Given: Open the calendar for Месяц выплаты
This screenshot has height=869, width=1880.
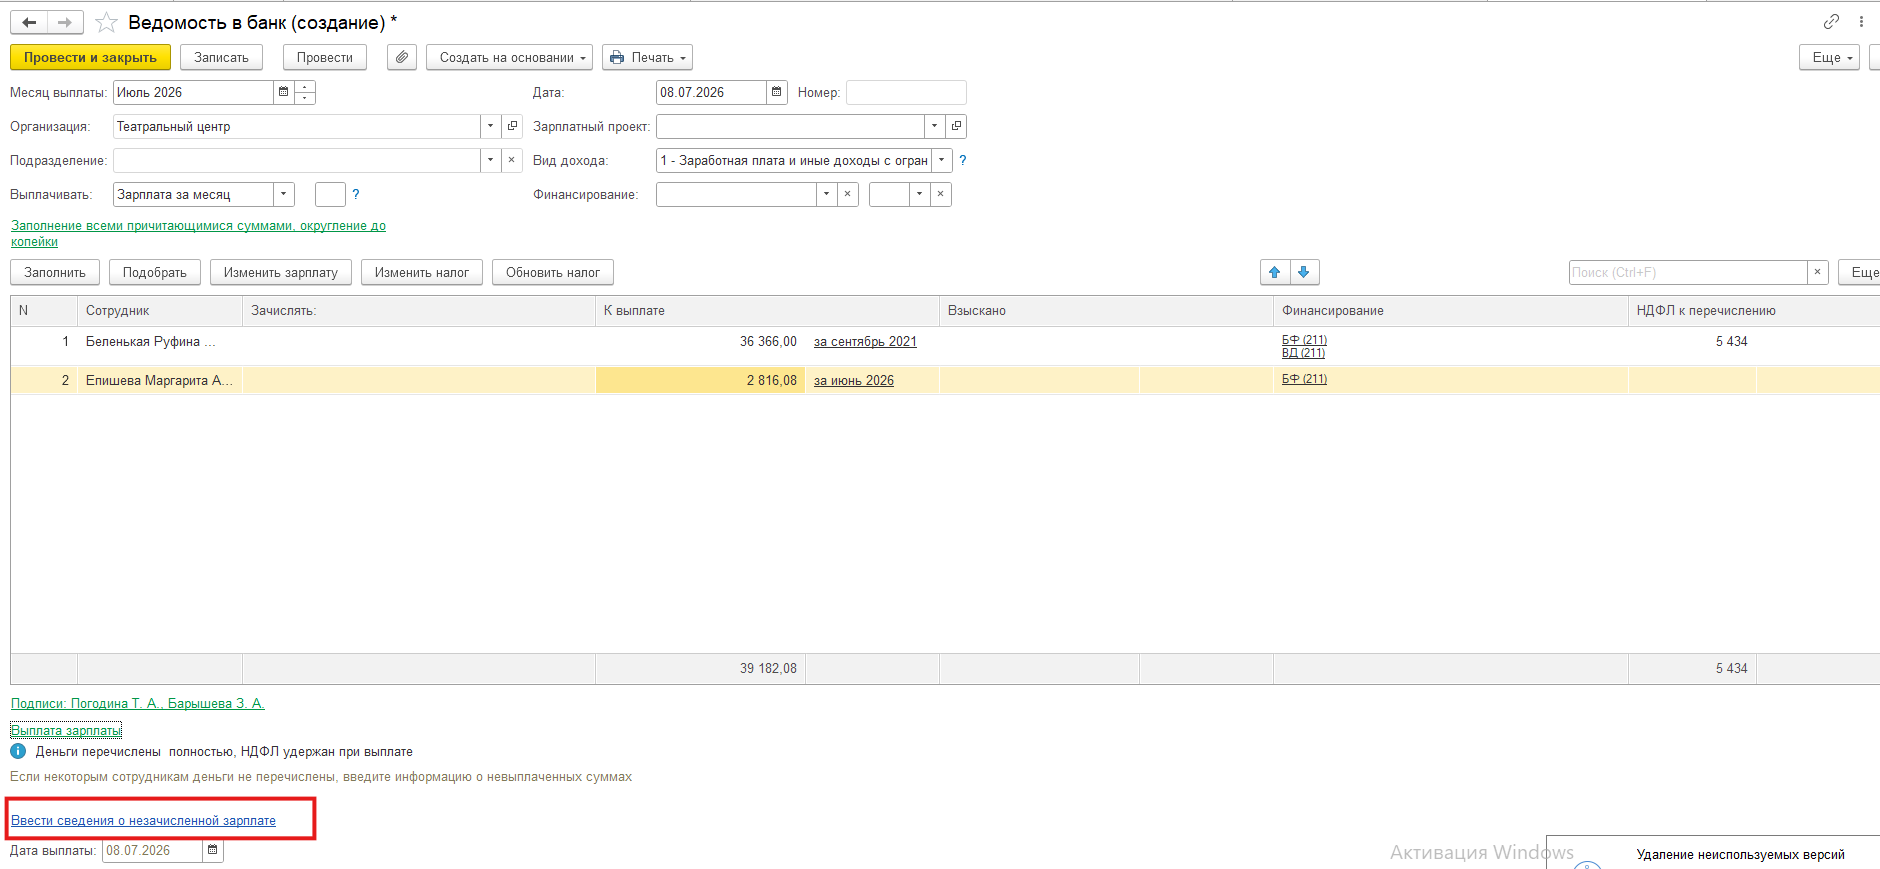Looking at the screenshot, I should click(284, 92).
